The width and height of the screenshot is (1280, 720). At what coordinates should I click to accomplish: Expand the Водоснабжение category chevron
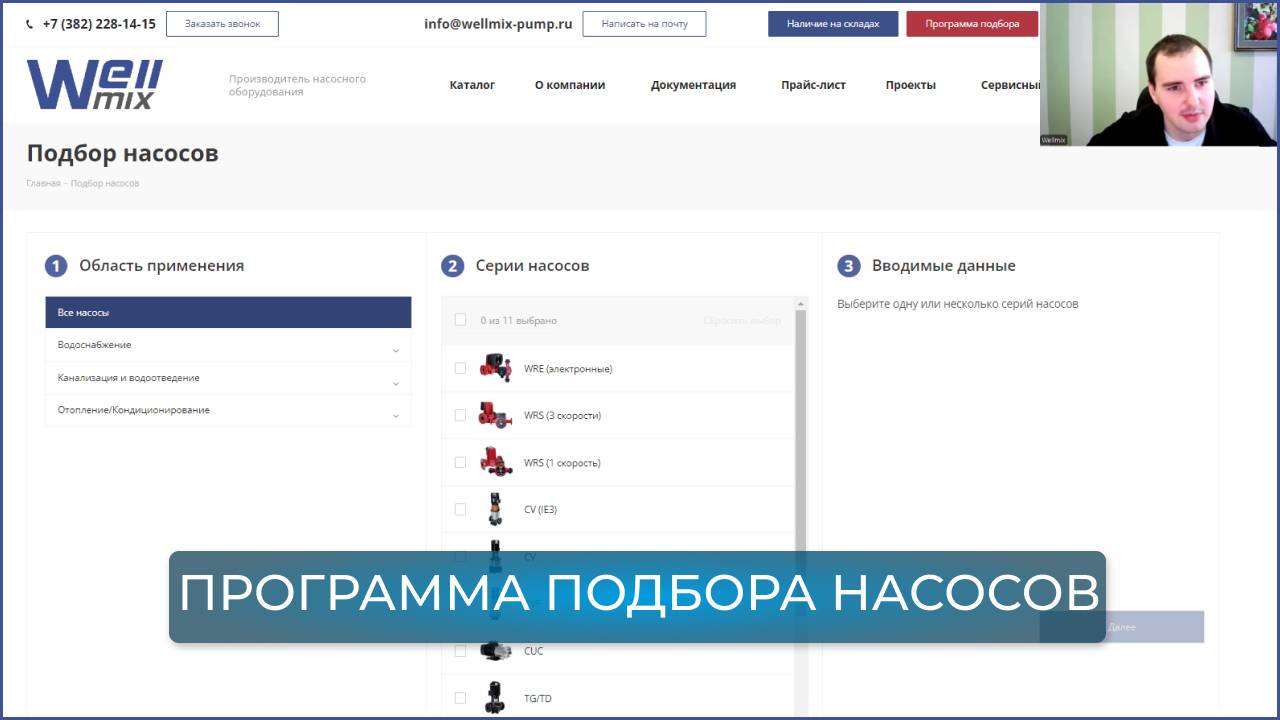[396, 351]
